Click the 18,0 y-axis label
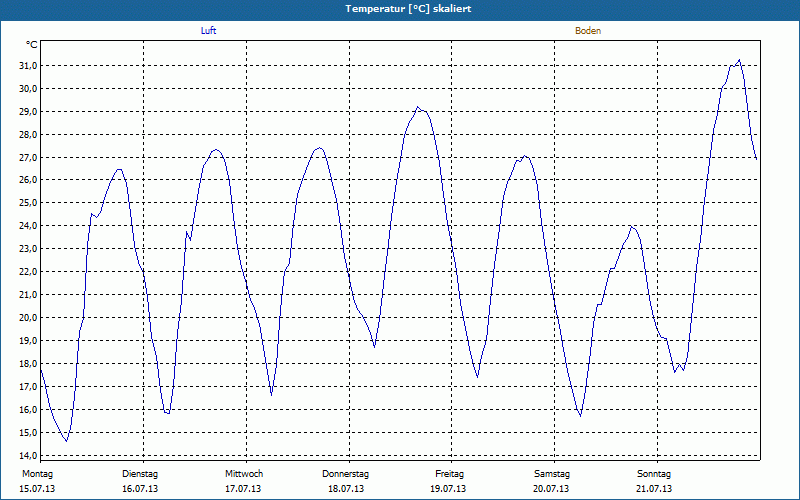The height and width of the screenshot is (500, 800). click(28, 363)
